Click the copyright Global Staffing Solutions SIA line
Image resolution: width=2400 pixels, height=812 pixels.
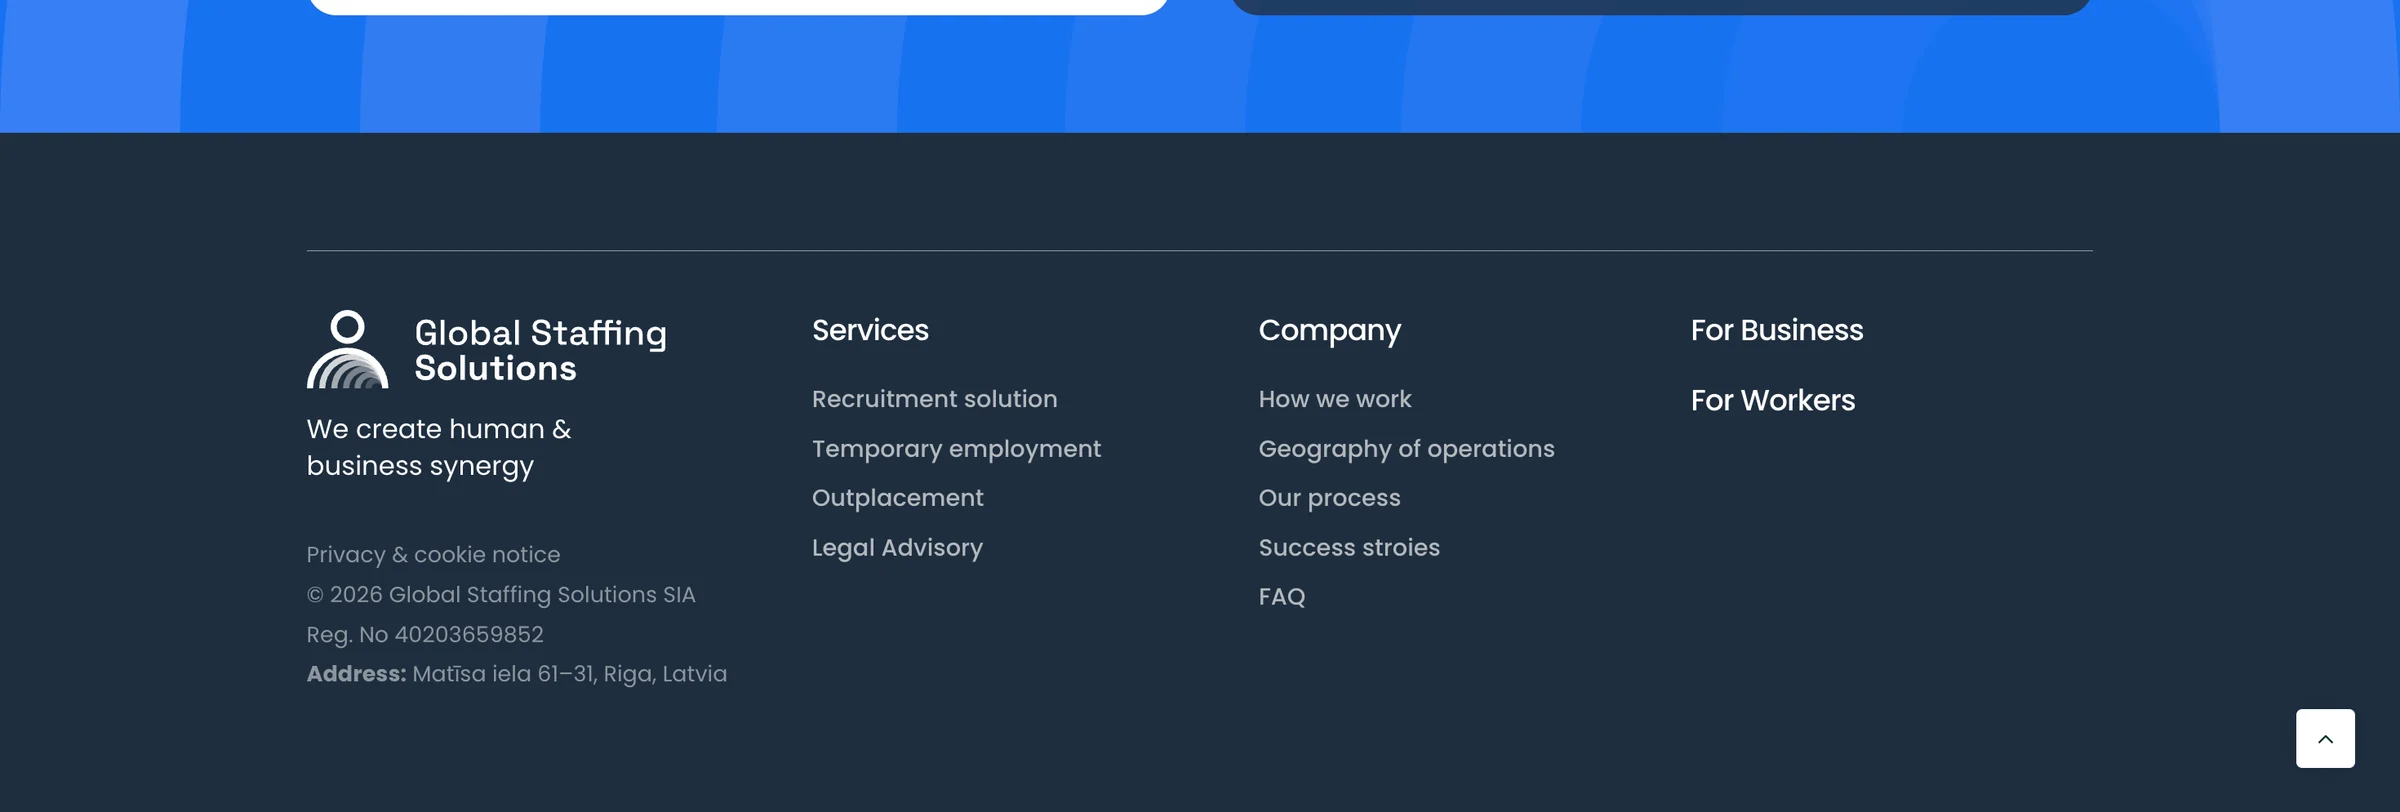click(x=500, y=595)
